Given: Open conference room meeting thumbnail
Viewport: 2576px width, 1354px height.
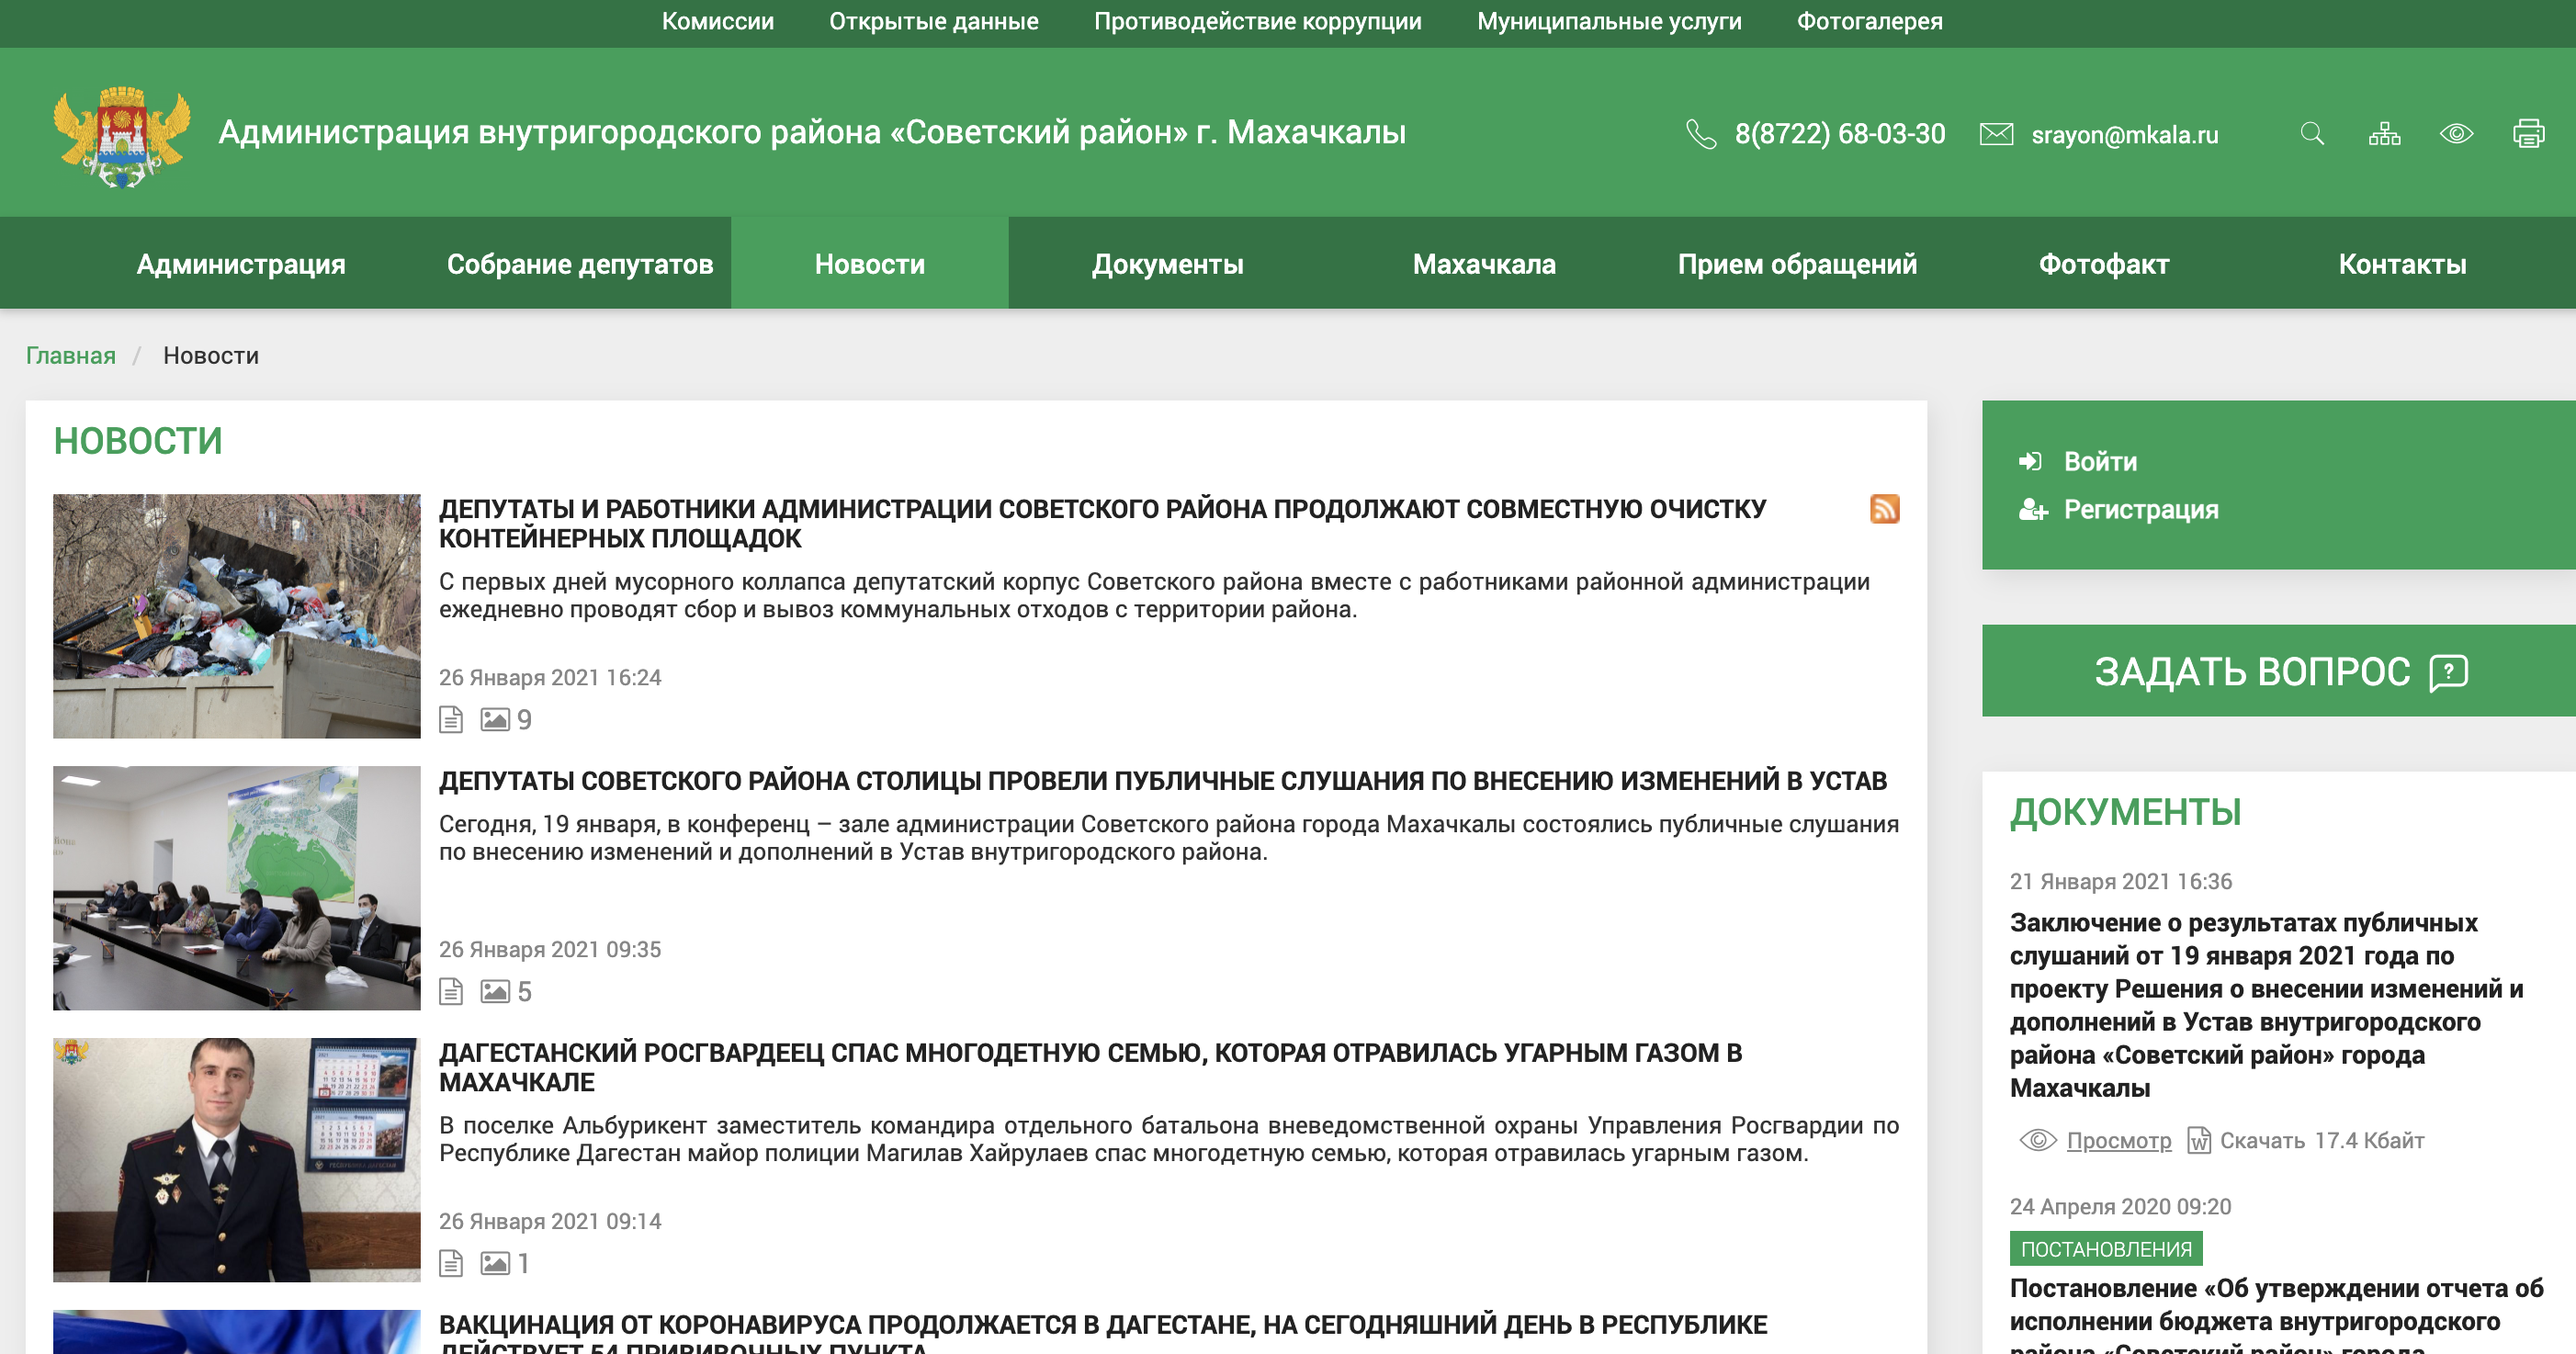Looking at the screenshot, I should pyautogui.click(x=237, y=888).
